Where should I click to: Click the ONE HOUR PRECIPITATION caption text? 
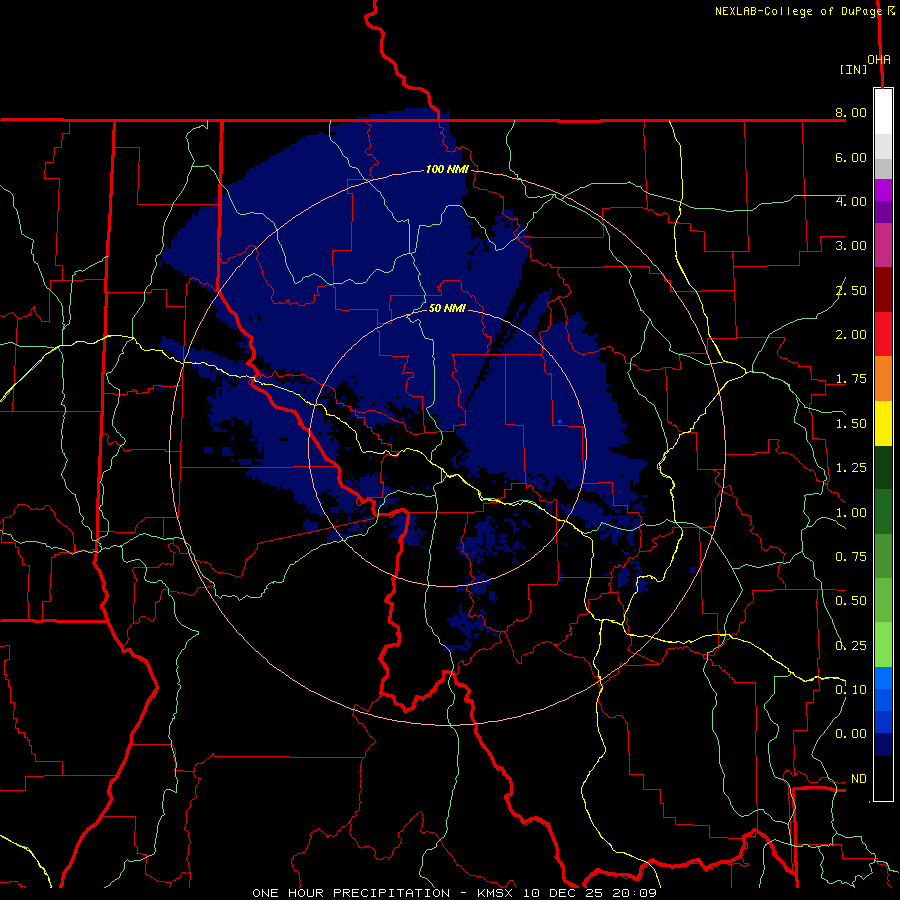pos(351,893)
